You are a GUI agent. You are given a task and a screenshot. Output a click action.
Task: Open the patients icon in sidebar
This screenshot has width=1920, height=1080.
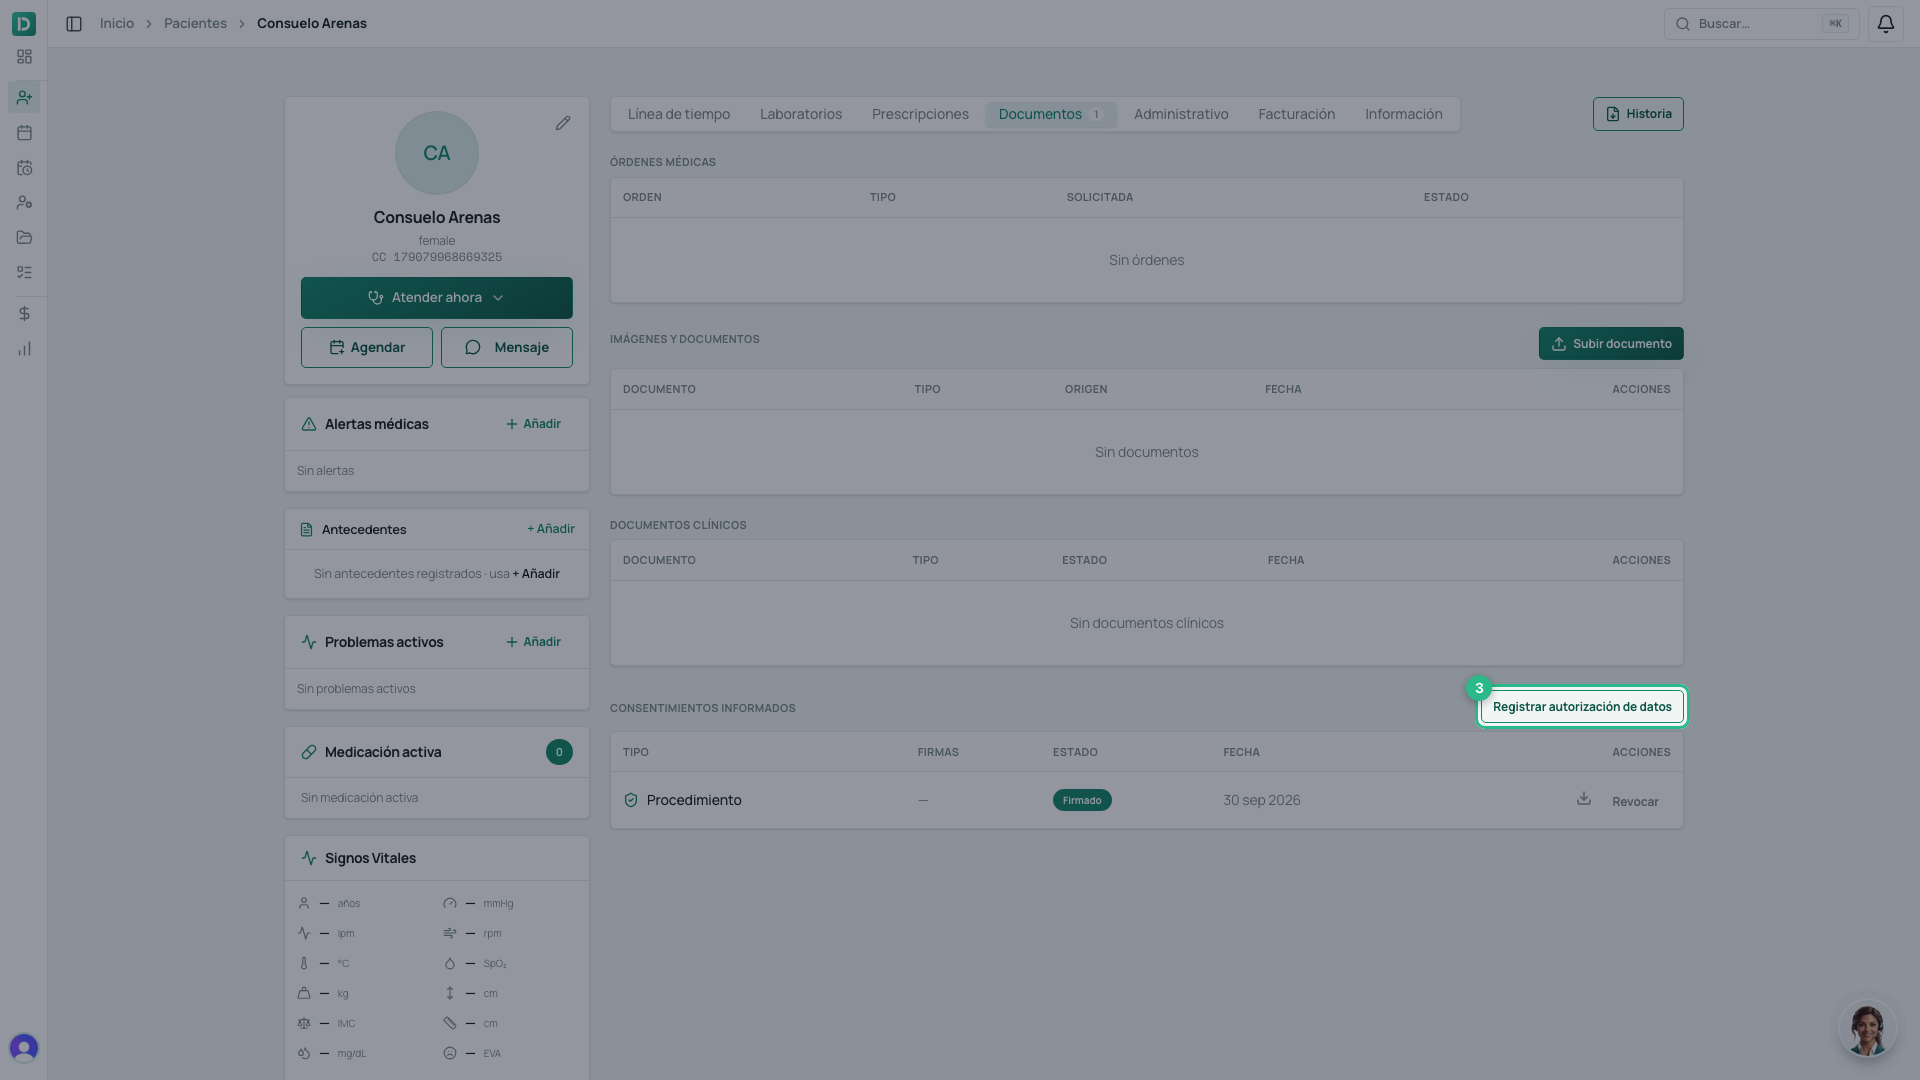click(24, 97)
